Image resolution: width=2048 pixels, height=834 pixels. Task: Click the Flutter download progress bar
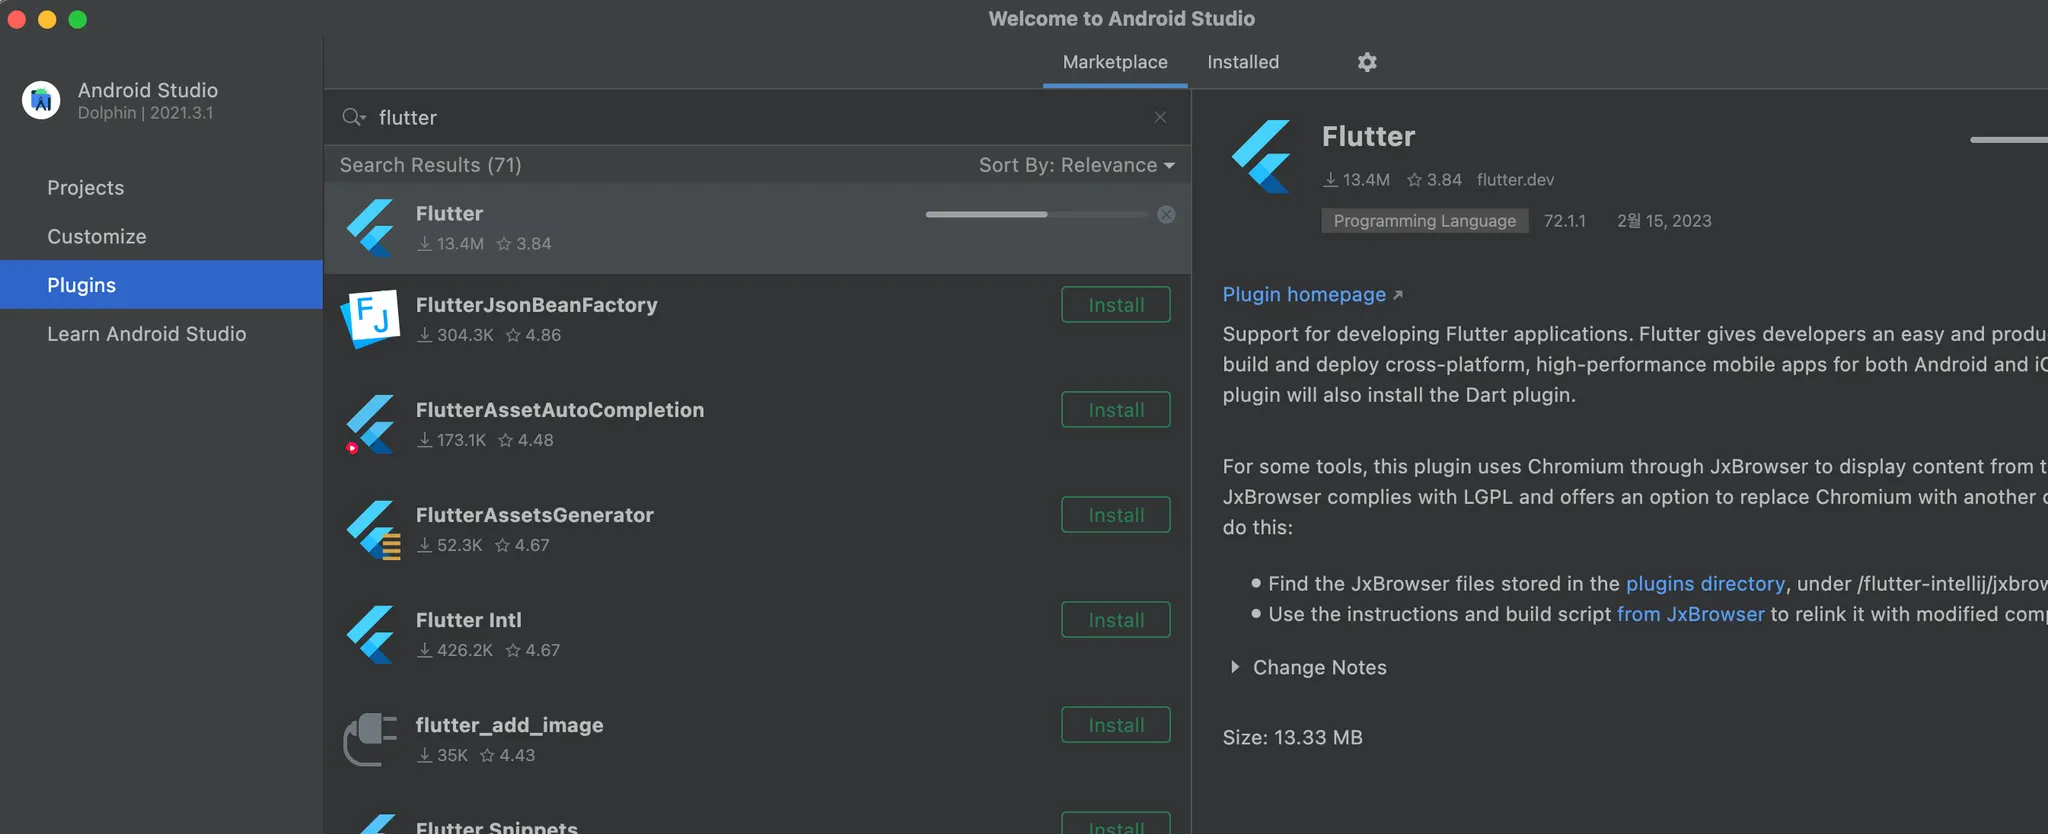pyautogui.click(x=1036, y=214)
